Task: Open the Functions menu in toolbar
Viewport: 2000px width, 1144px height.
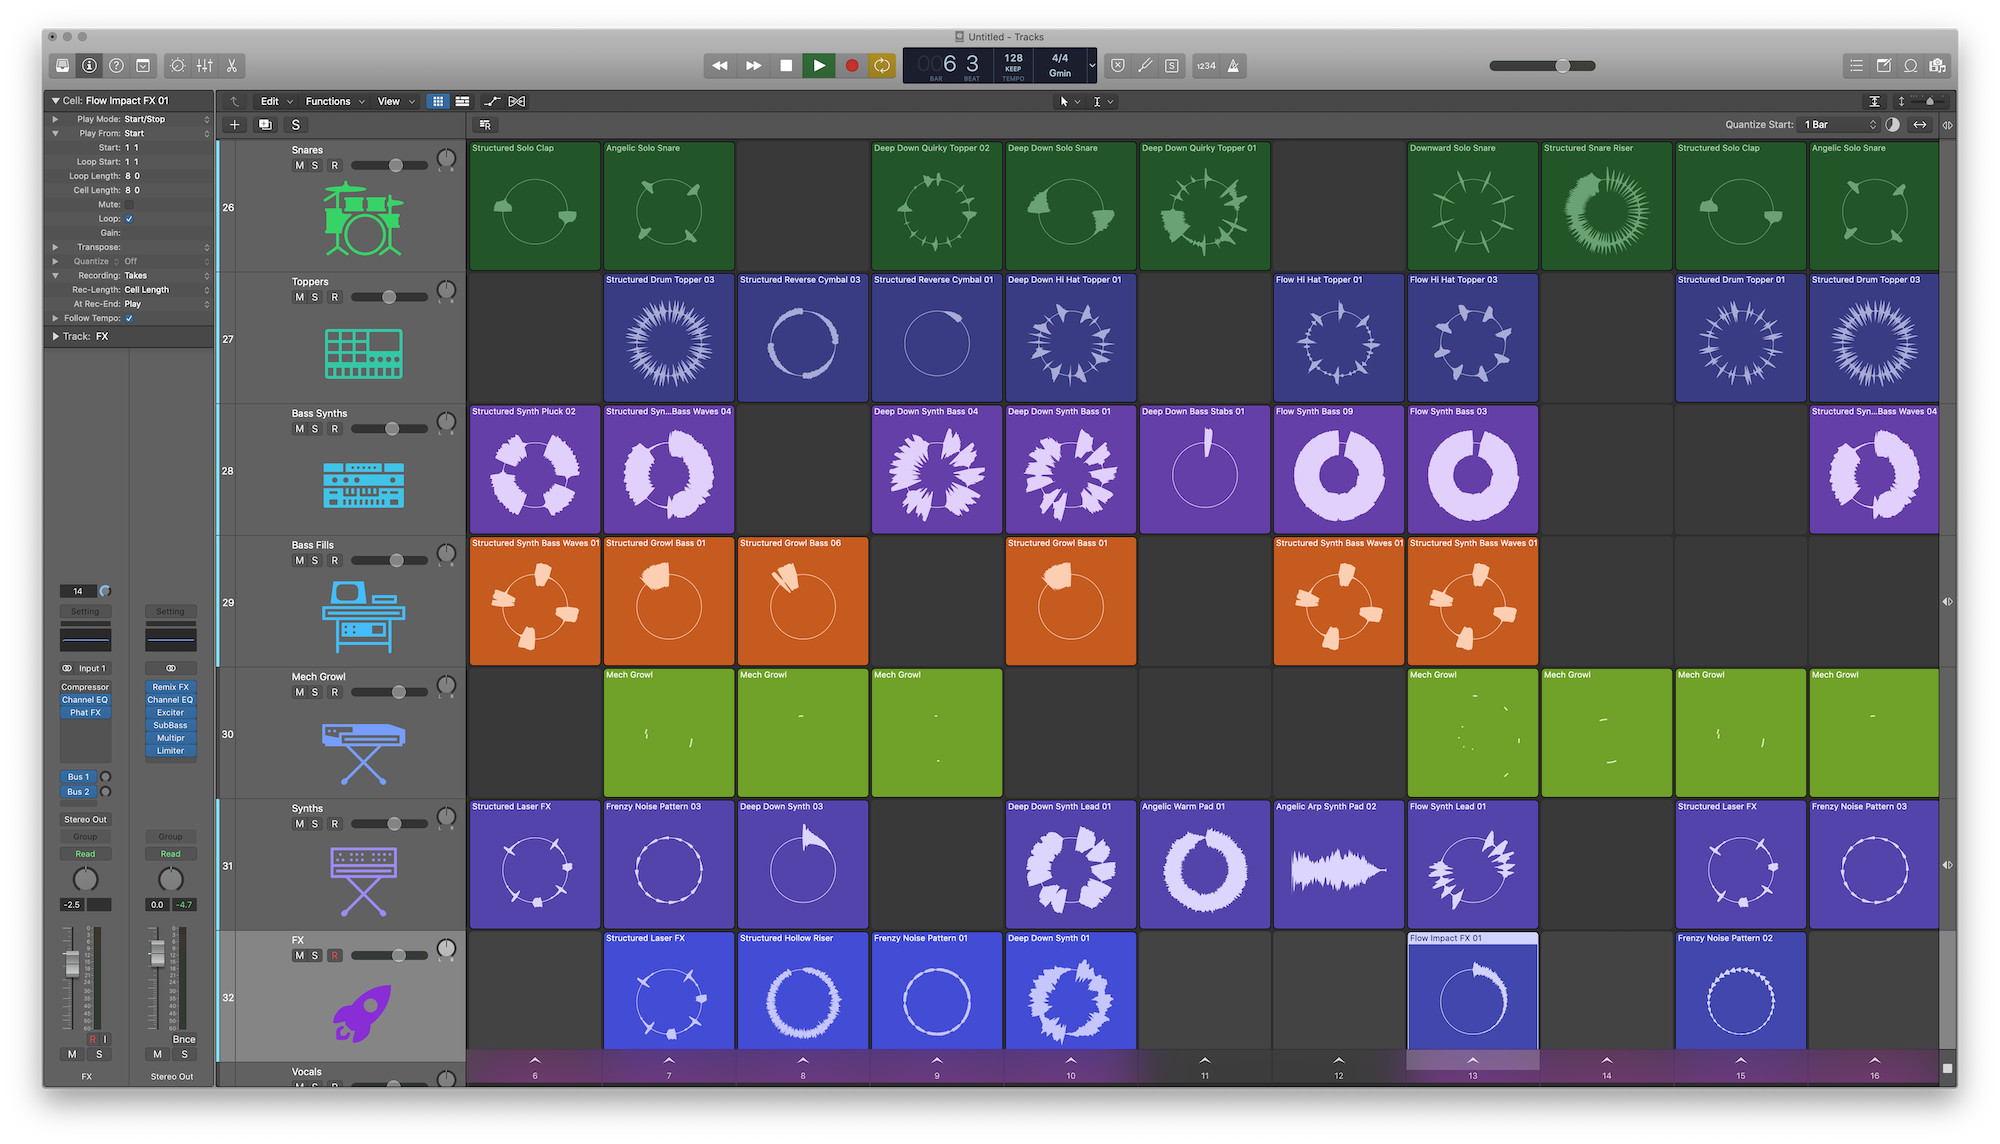Action: point(335,100)
